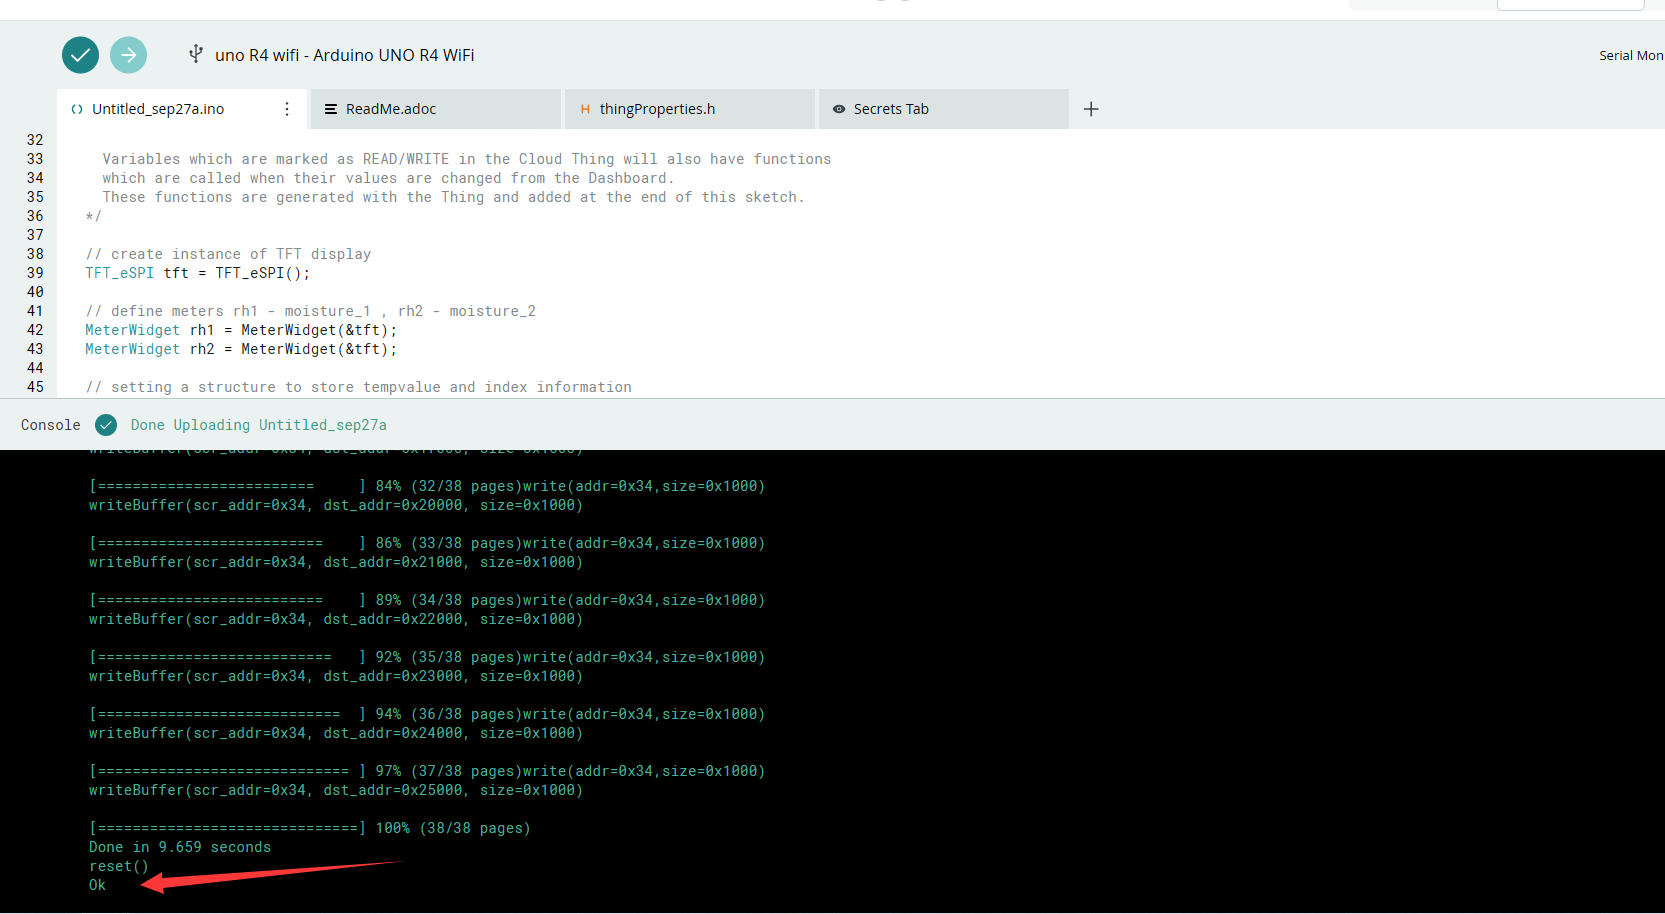
Task: Click the code line 'TFT_eSPI tft = TFT_eSPI();'
Action: tap(198, 273)
